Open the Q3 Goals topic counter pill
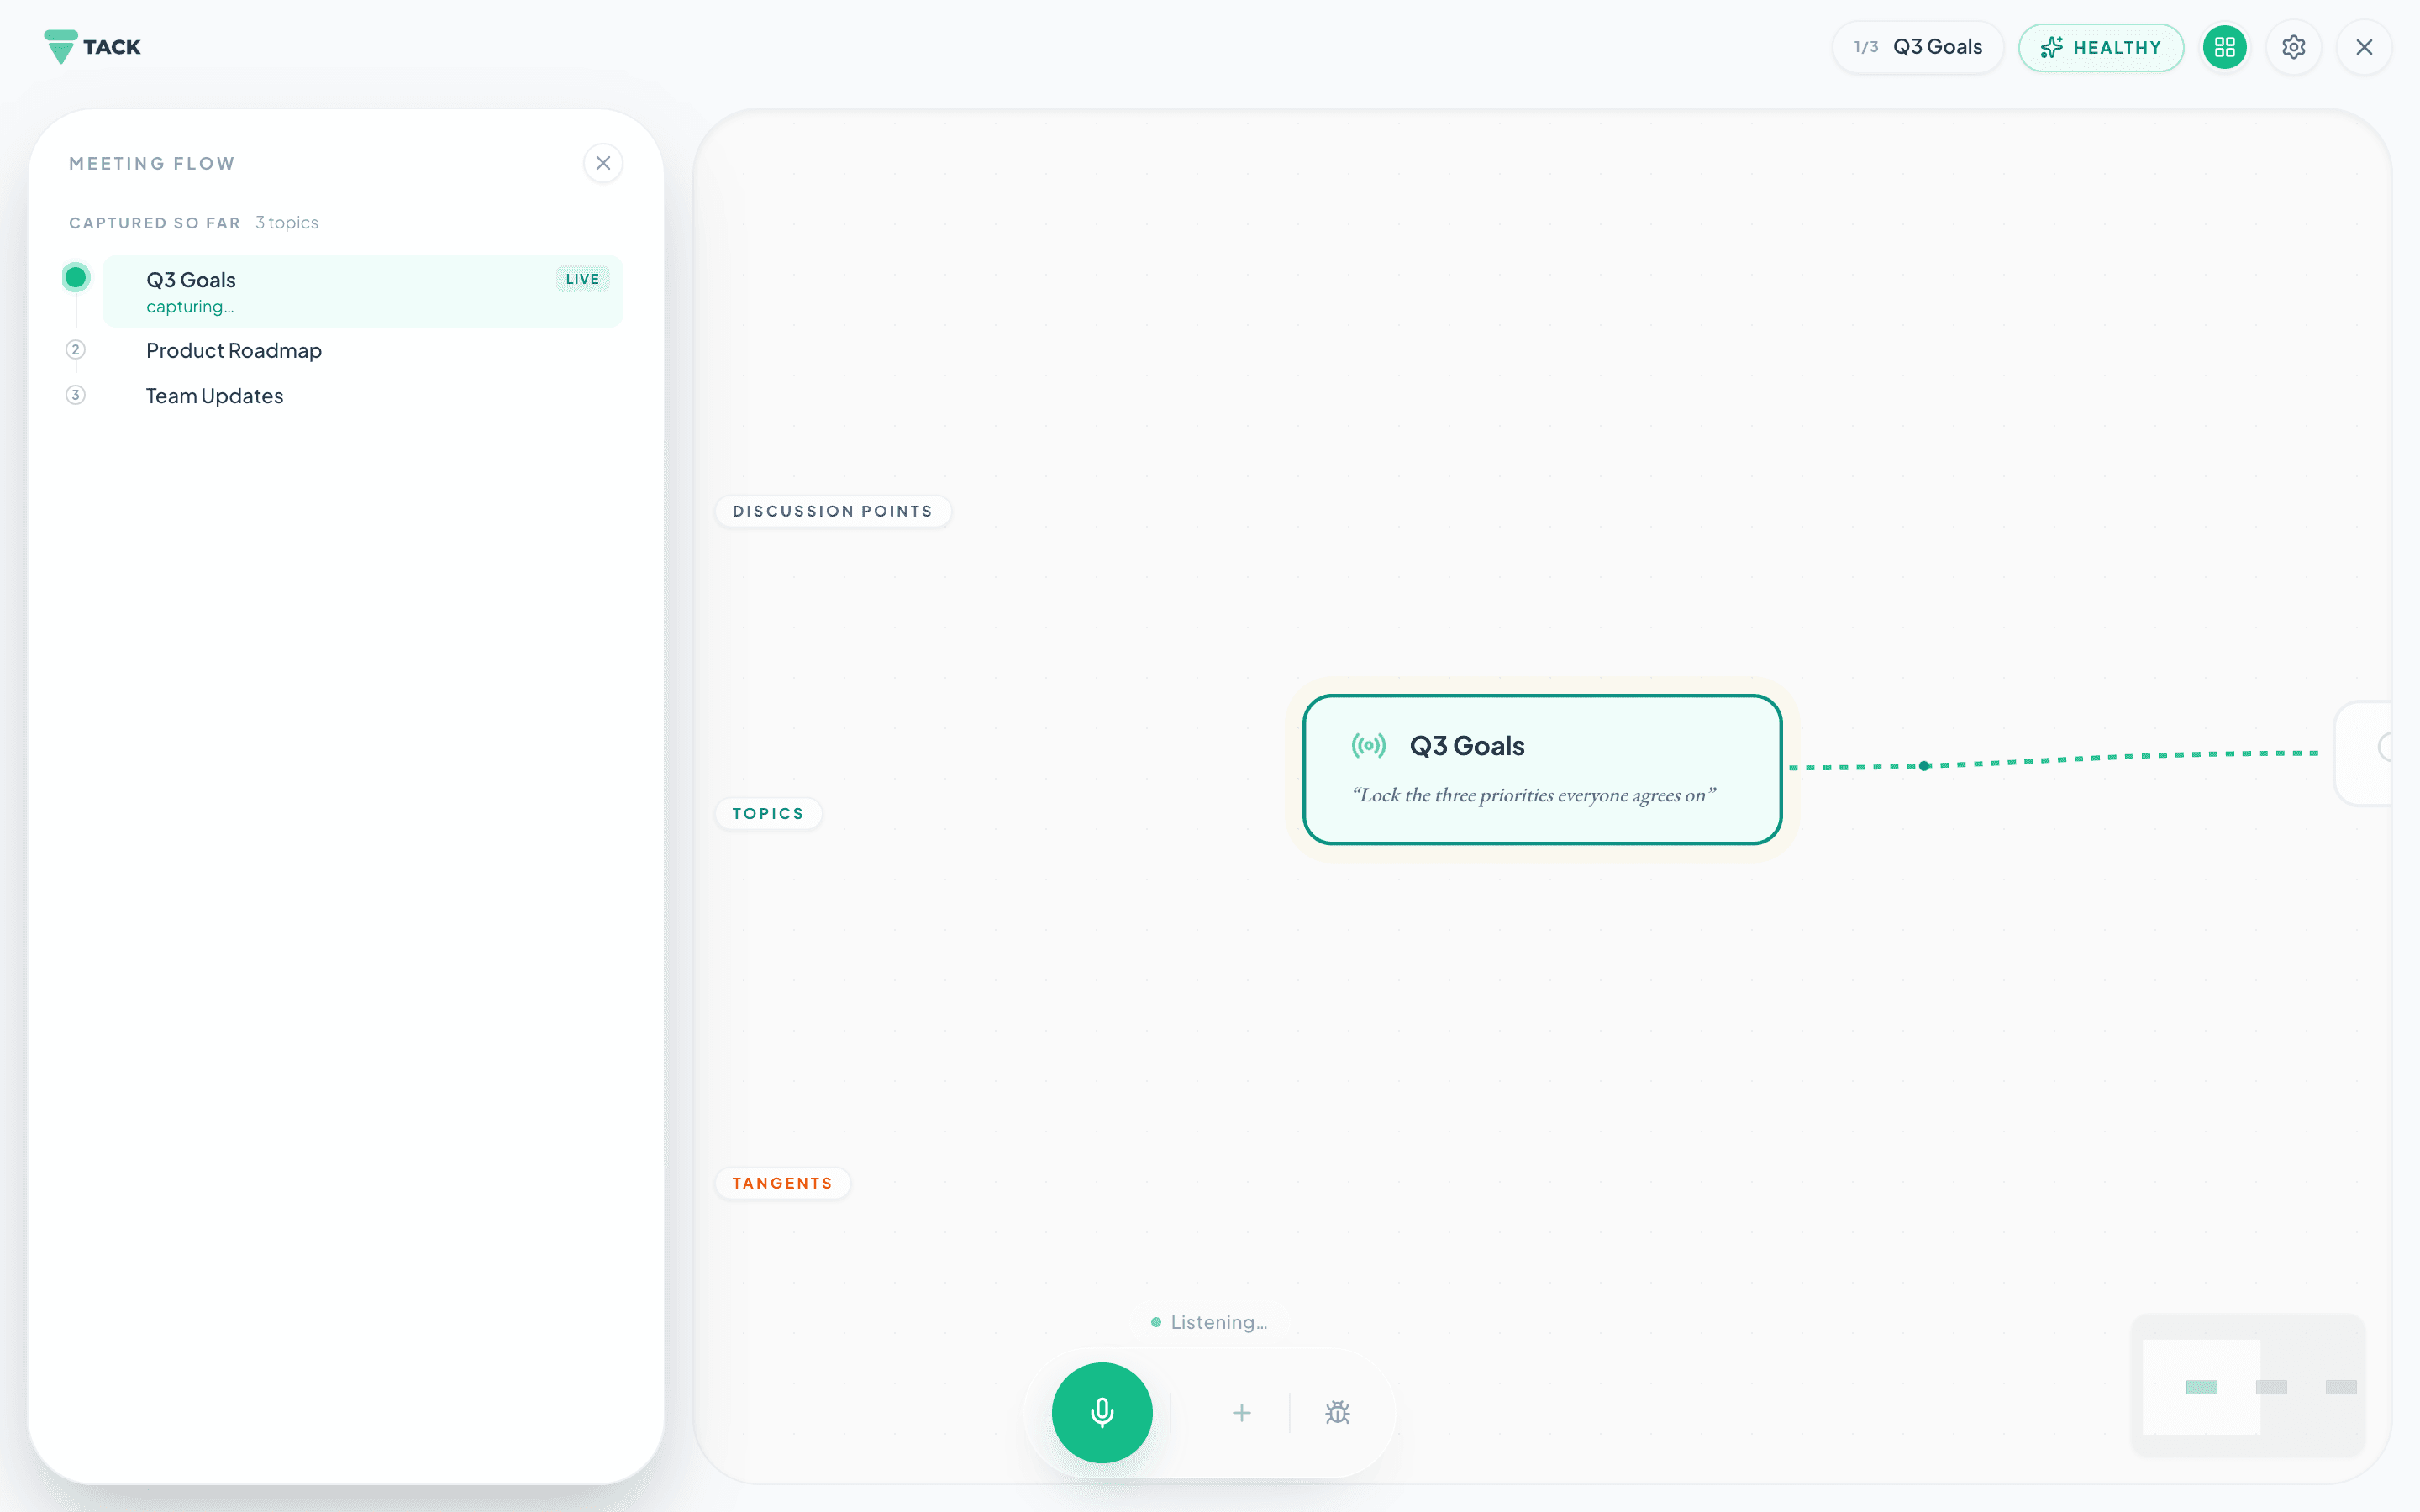This screenshot has width=2420, height=1512. click(1917, 47)
